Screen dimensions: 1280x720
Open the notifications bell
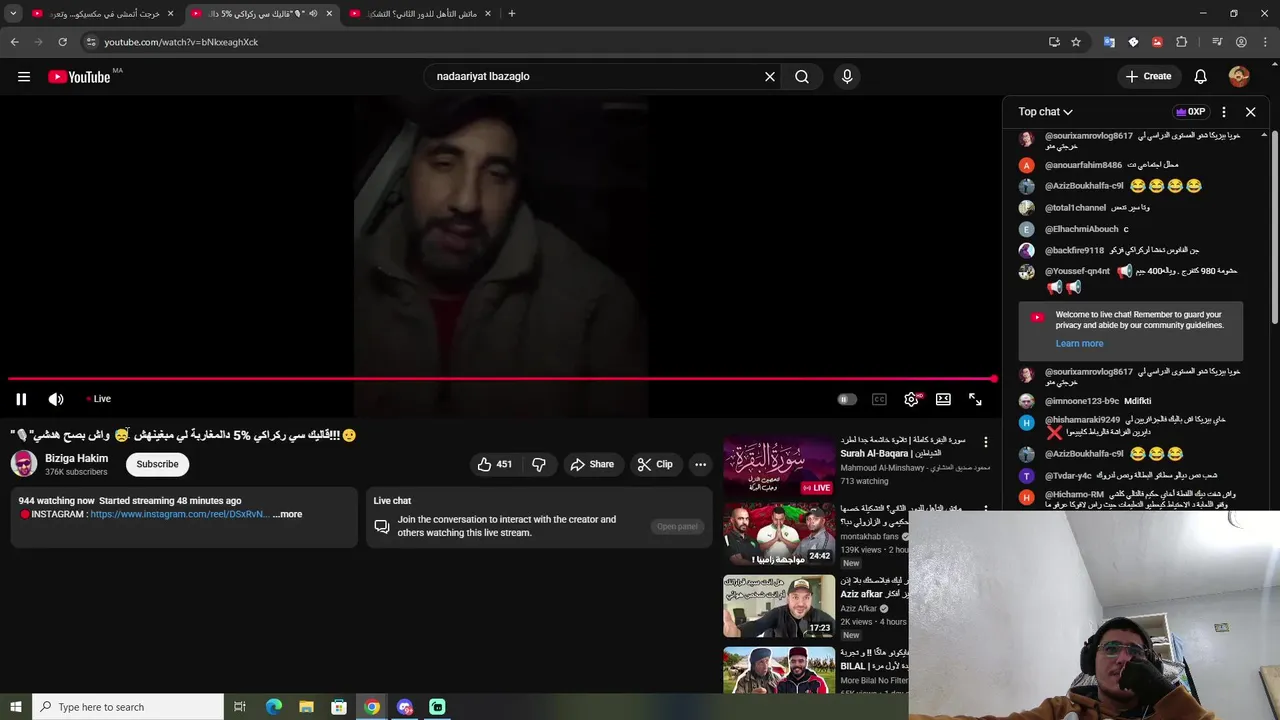[1201, 76]
